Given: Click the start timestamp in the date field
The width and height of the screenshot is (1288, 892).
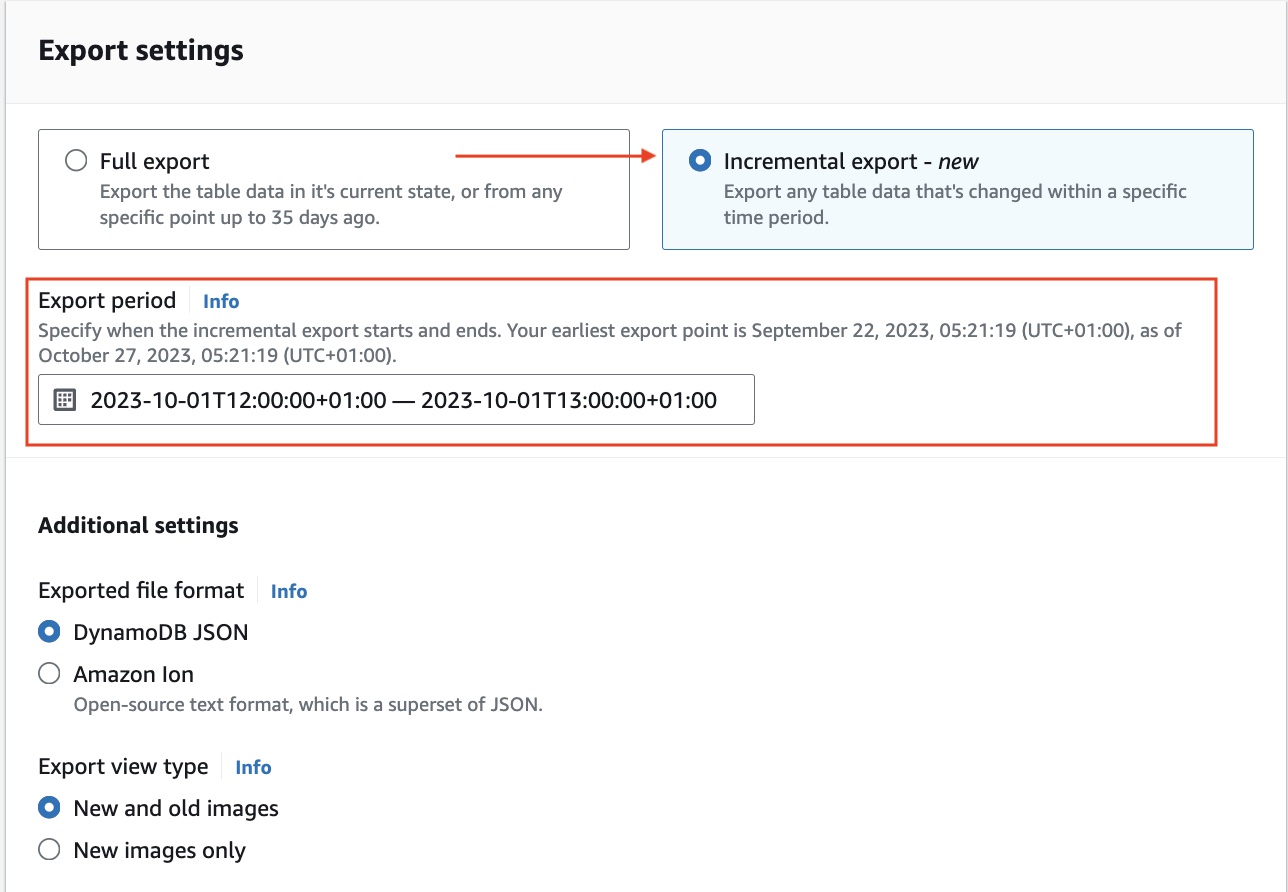Looking at the screenshot, I should [x=233, y=399].
